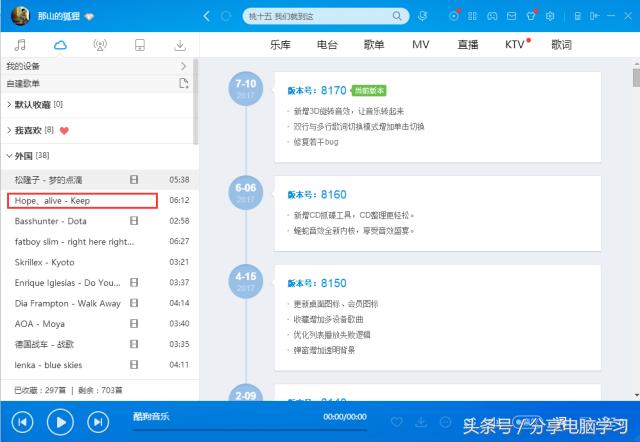This screenshot has width=640, height=442.
Task: Click MV icon on Dia Frampton row
Action: tap(134, 303)
